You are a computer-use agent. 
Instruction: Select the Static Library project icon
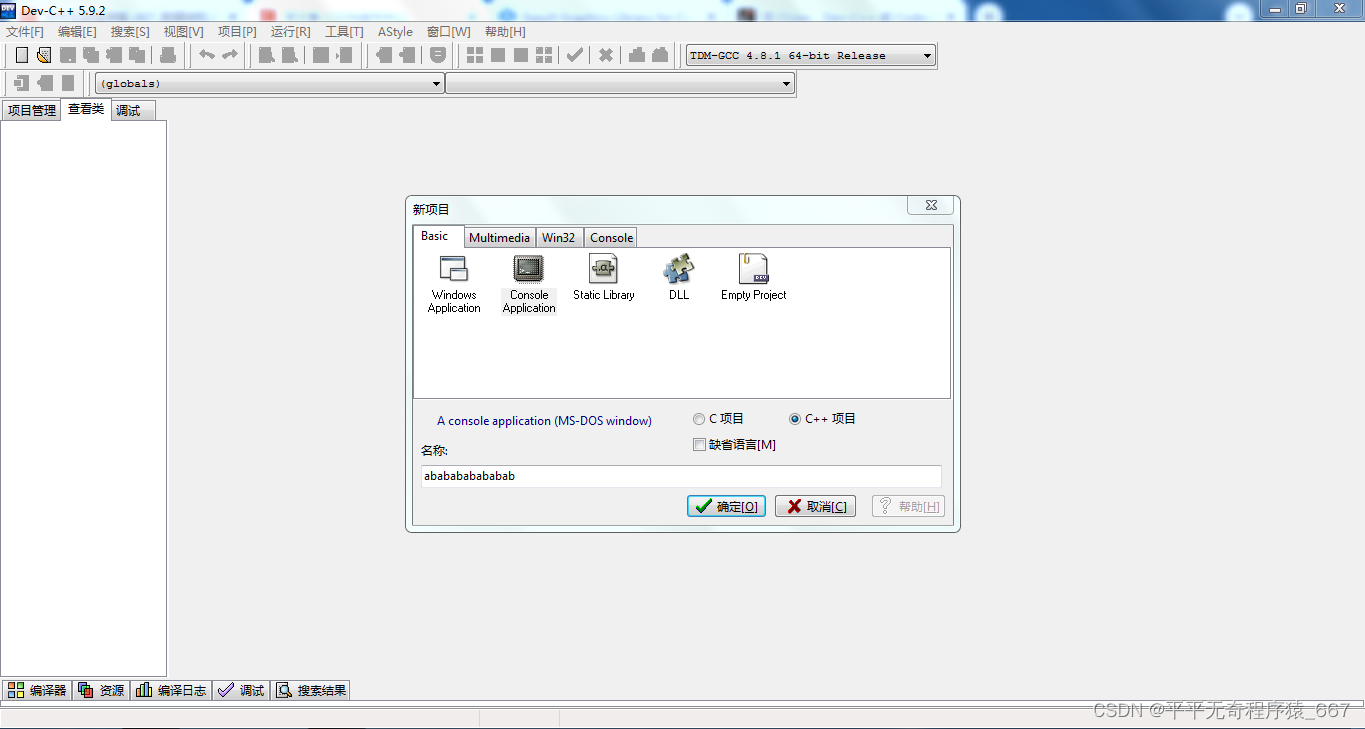(604, 278)
